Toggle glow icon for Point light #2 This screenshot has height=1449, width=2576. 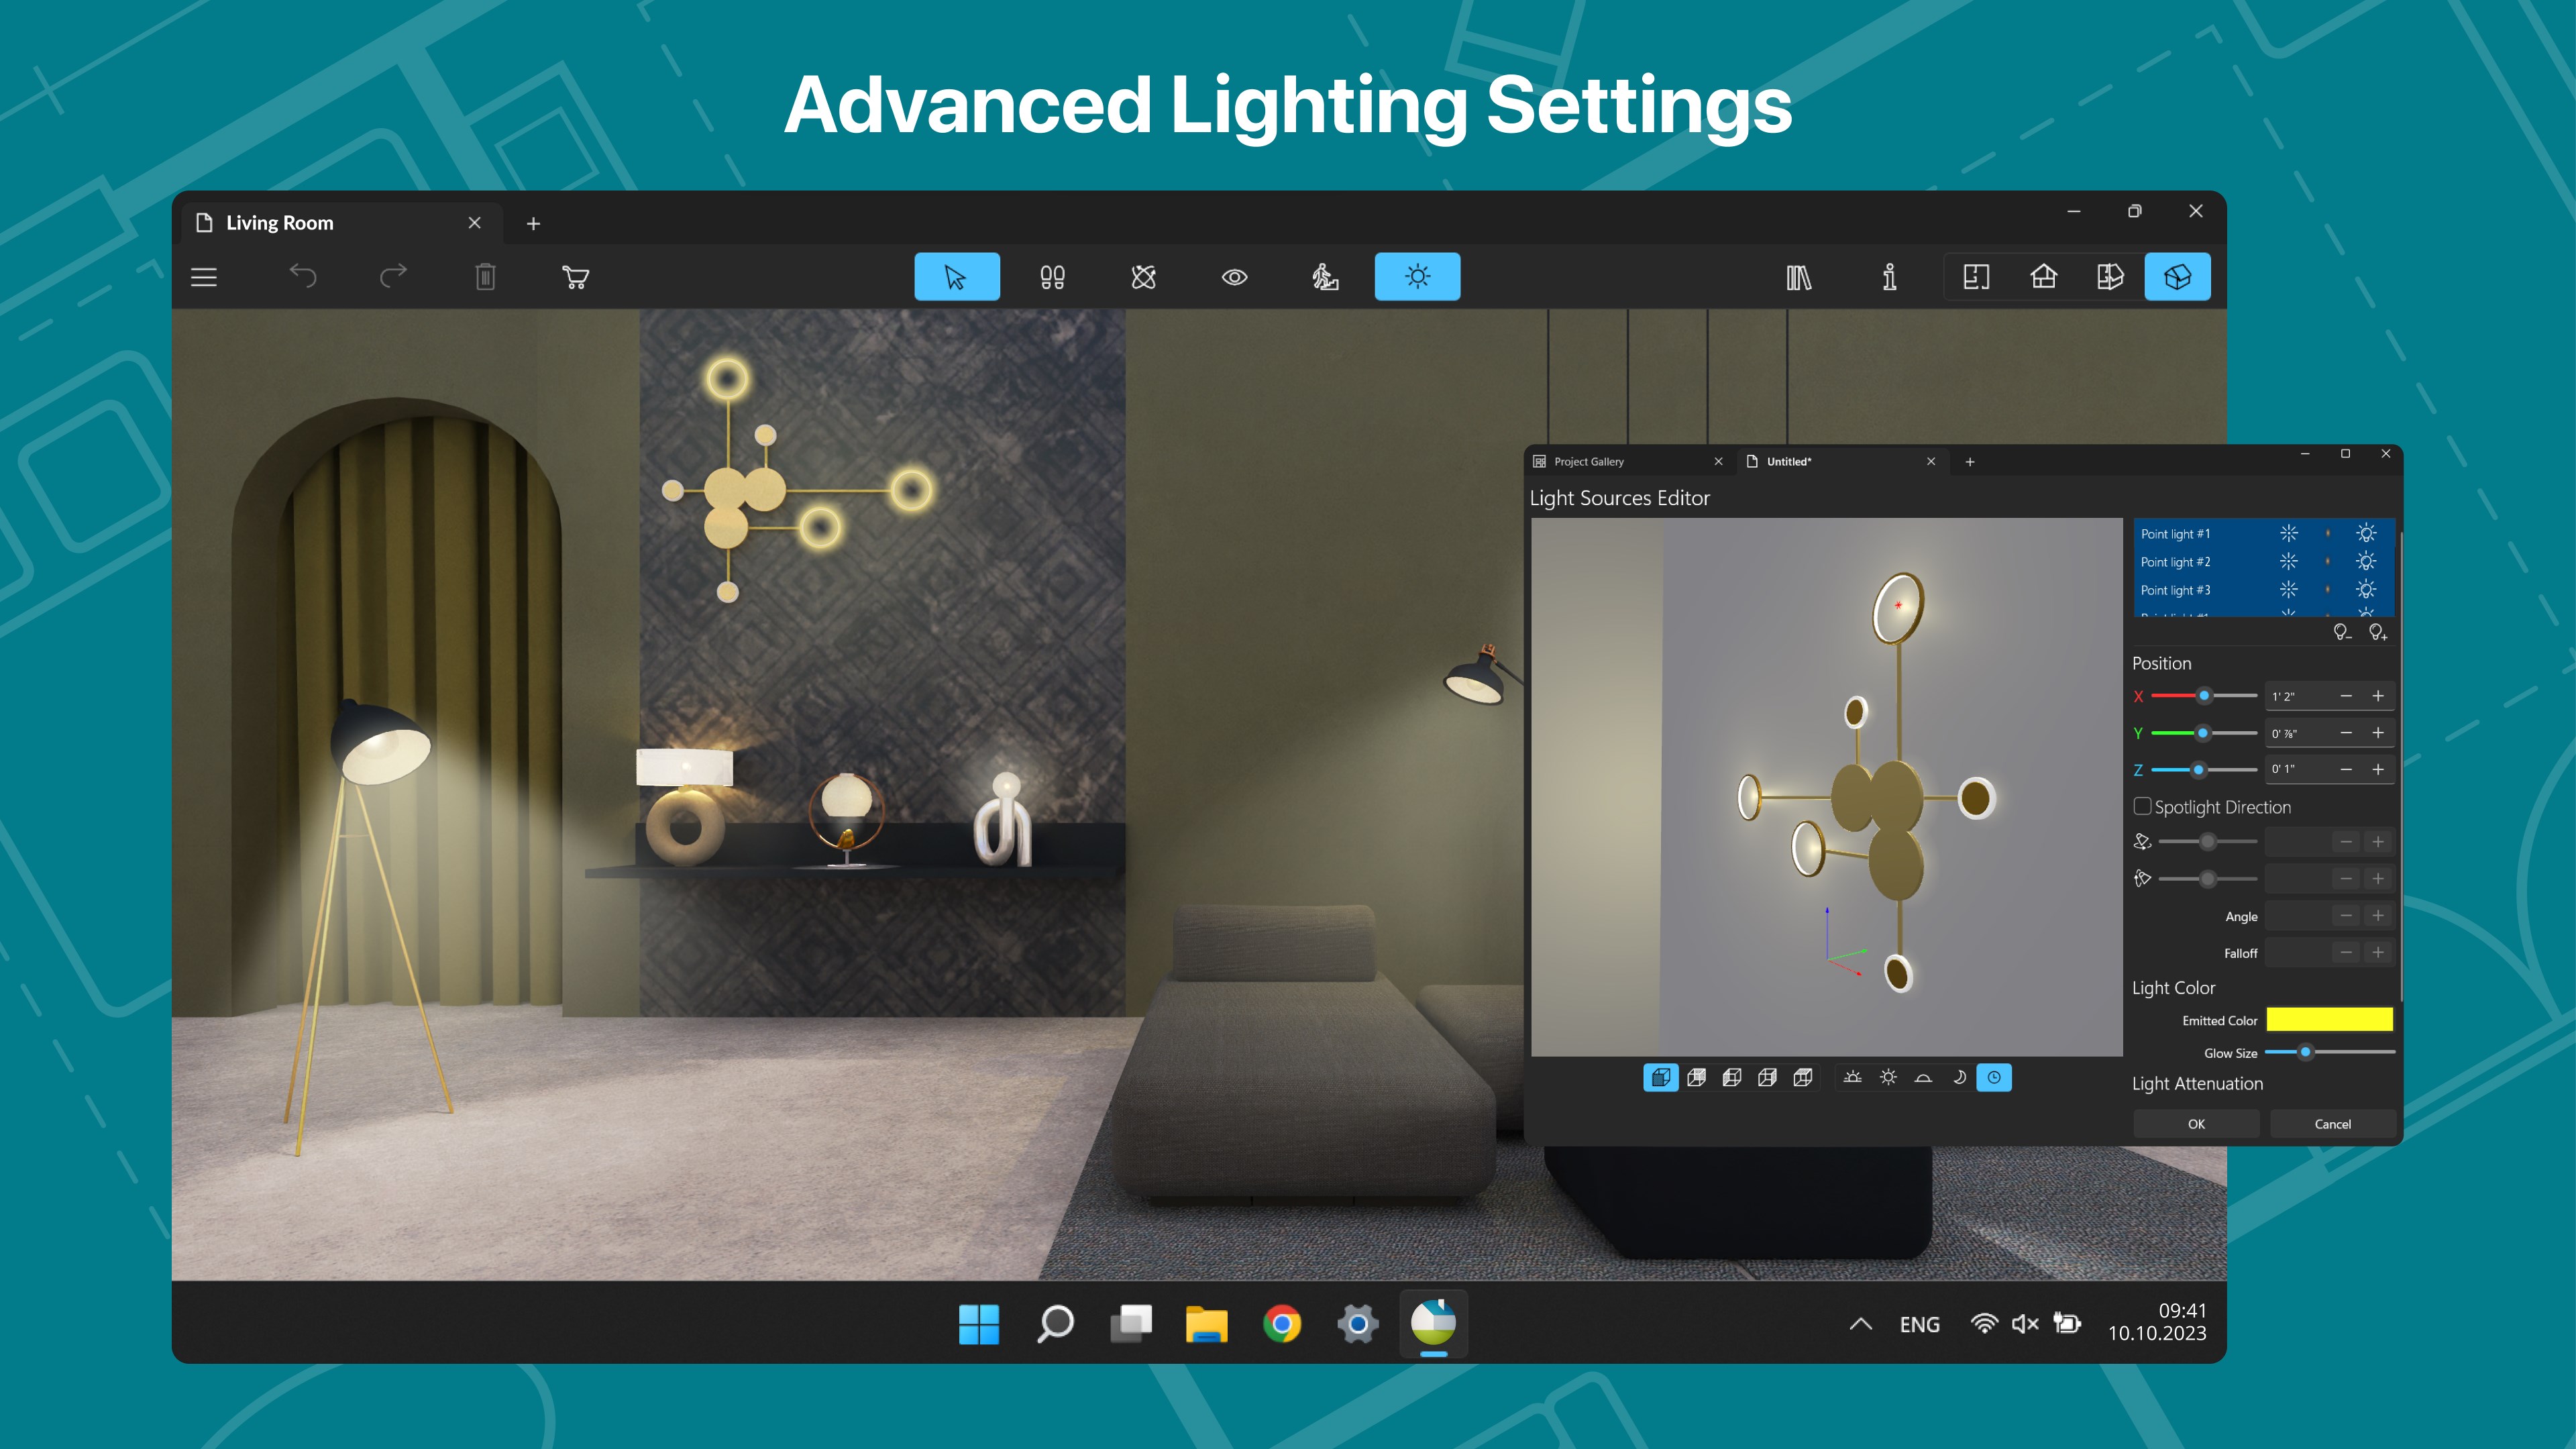pos(2289,561)
